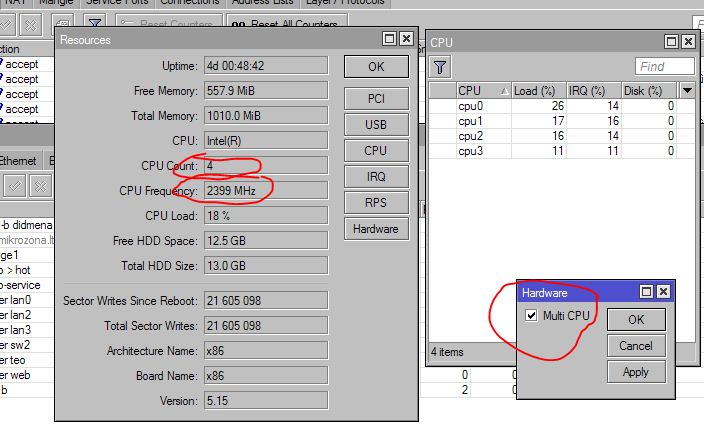
Task: Click the Free Memory value 557.9 MiB
Action: [x=266, y=91]
